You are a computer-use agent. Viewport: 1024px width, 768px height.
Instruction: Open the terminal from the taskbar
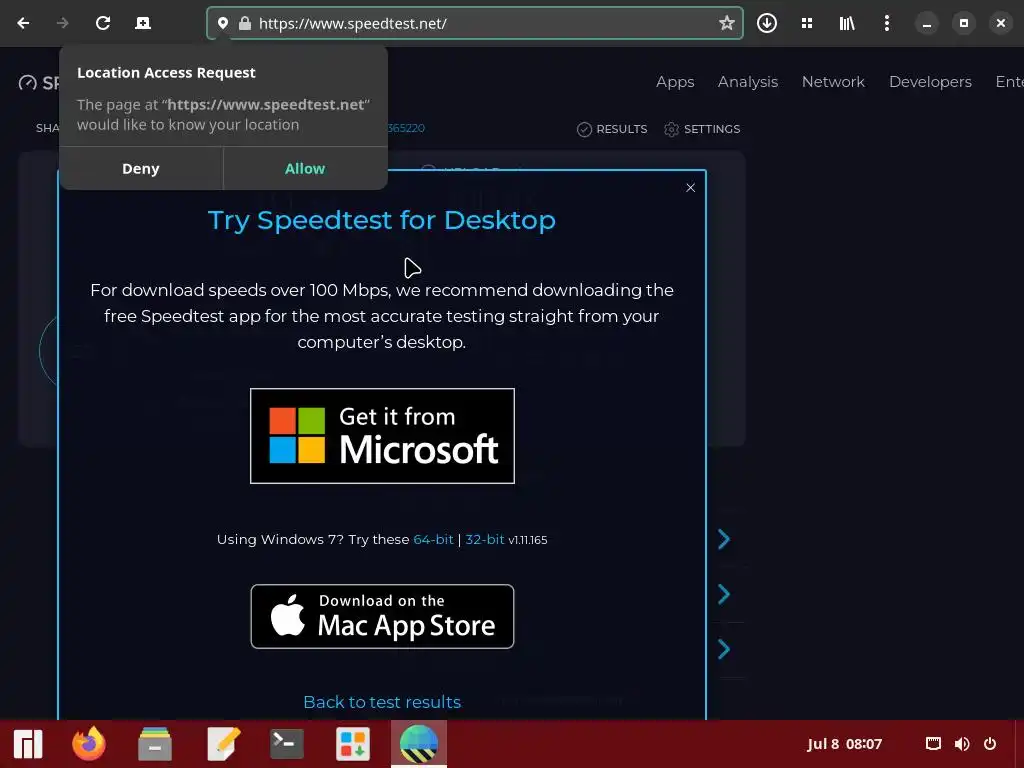[287, 744]
